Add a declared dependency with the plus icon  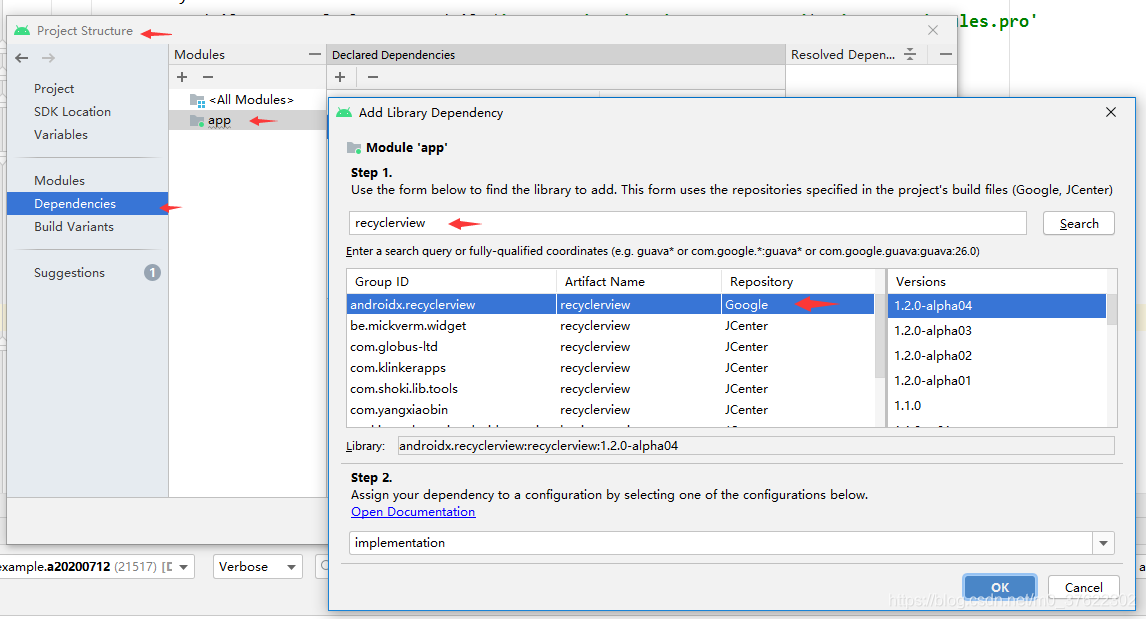point(340,77)
